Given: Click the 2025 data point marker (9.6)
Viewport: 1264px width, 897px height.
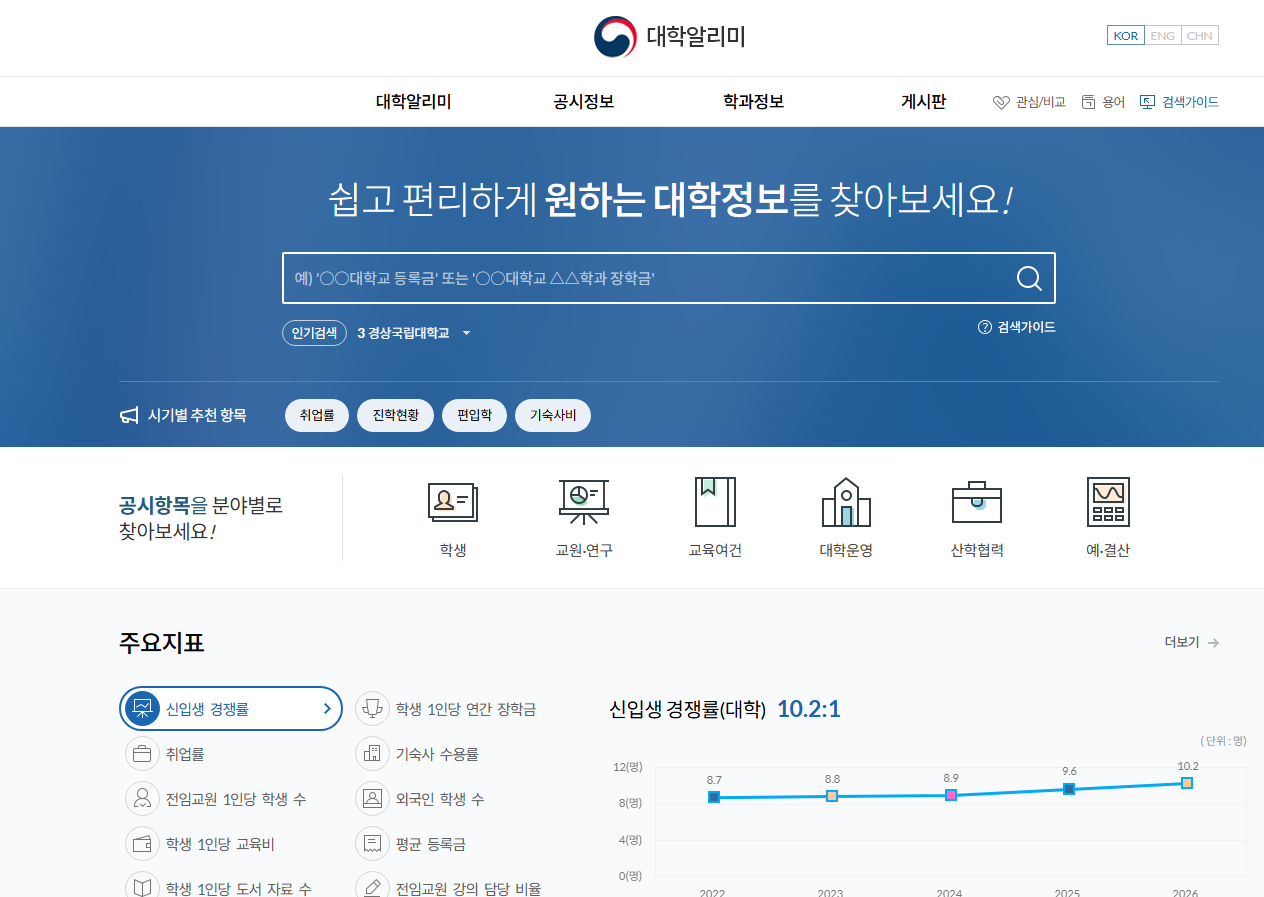Looking at the screenshot, I should (x=1069, y=789).
